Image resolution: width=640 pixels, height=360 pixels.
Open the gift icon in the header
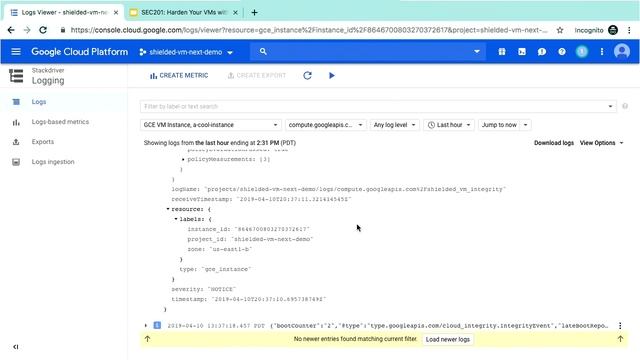point(502,52)
